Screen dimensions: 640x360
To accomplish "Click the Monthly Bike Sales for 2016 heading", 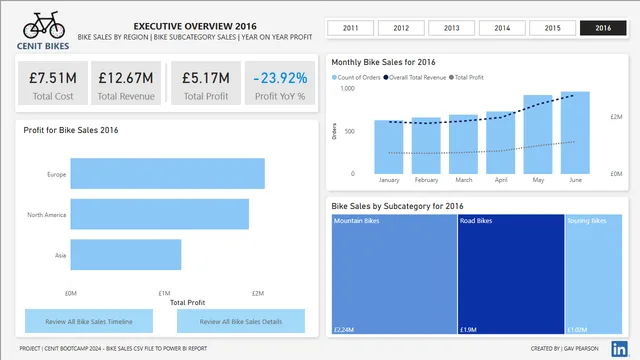I will point(383,62).
